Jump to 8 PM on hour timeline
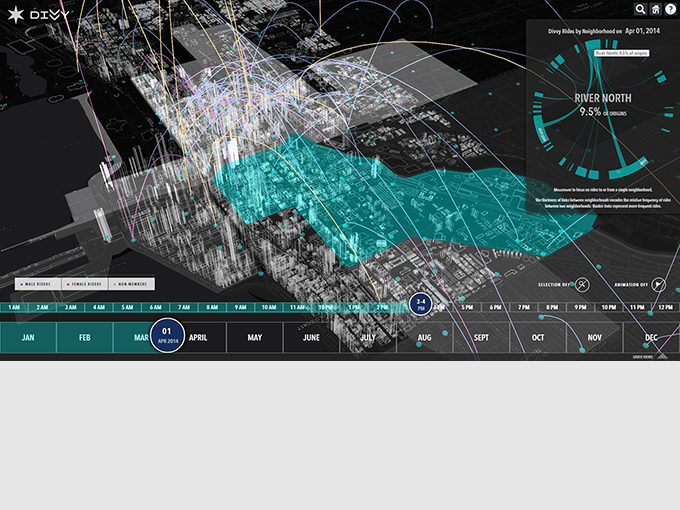The width and height of the screenshot is (680, 510). (552, 307)
